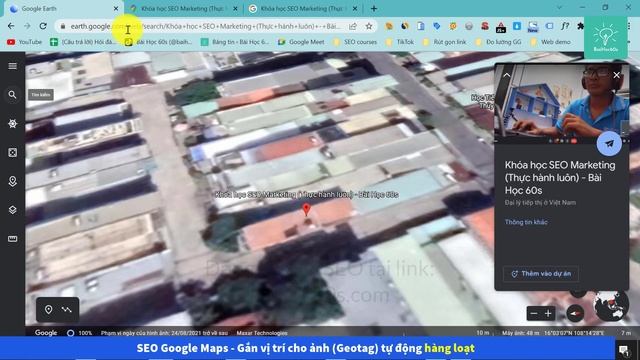Image resolution: width=640 pixels, height=360 pixels.
Task: Click the Google logo on the map footer
Action: 46,333
